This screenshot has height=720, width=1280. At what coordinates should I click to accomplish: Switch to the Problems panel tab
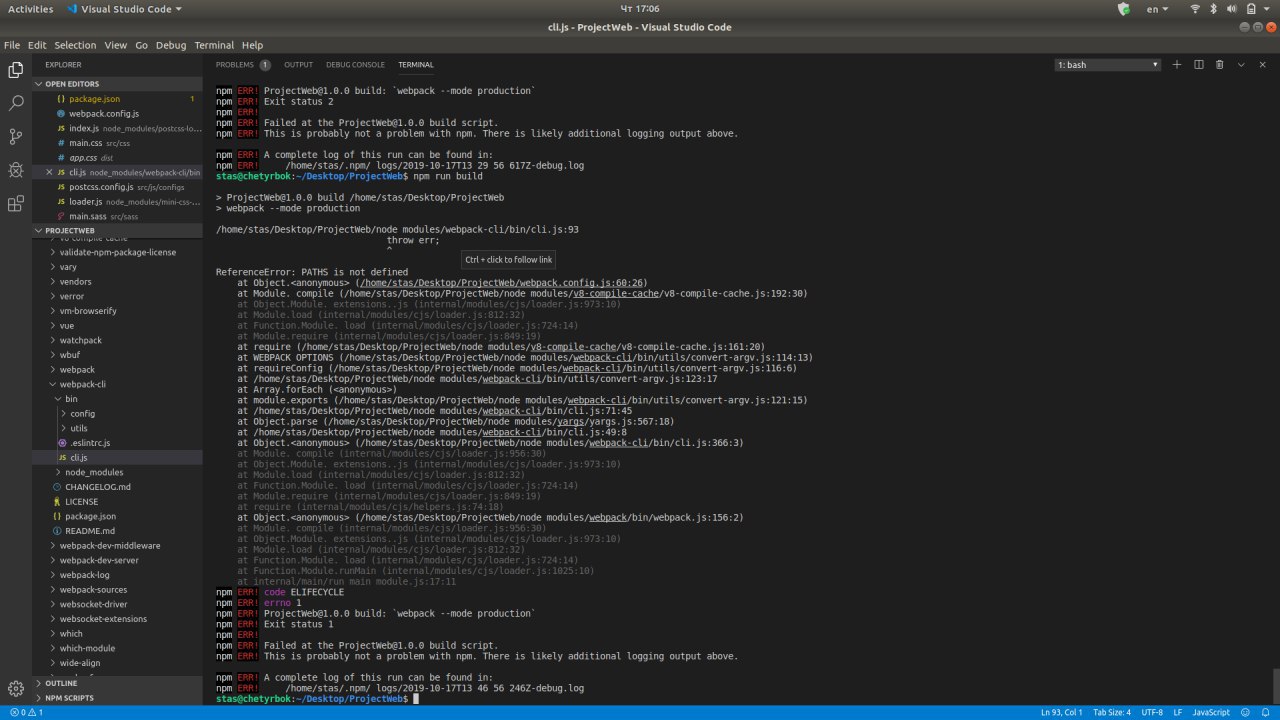pyautogui.click(x=243, y=65)
